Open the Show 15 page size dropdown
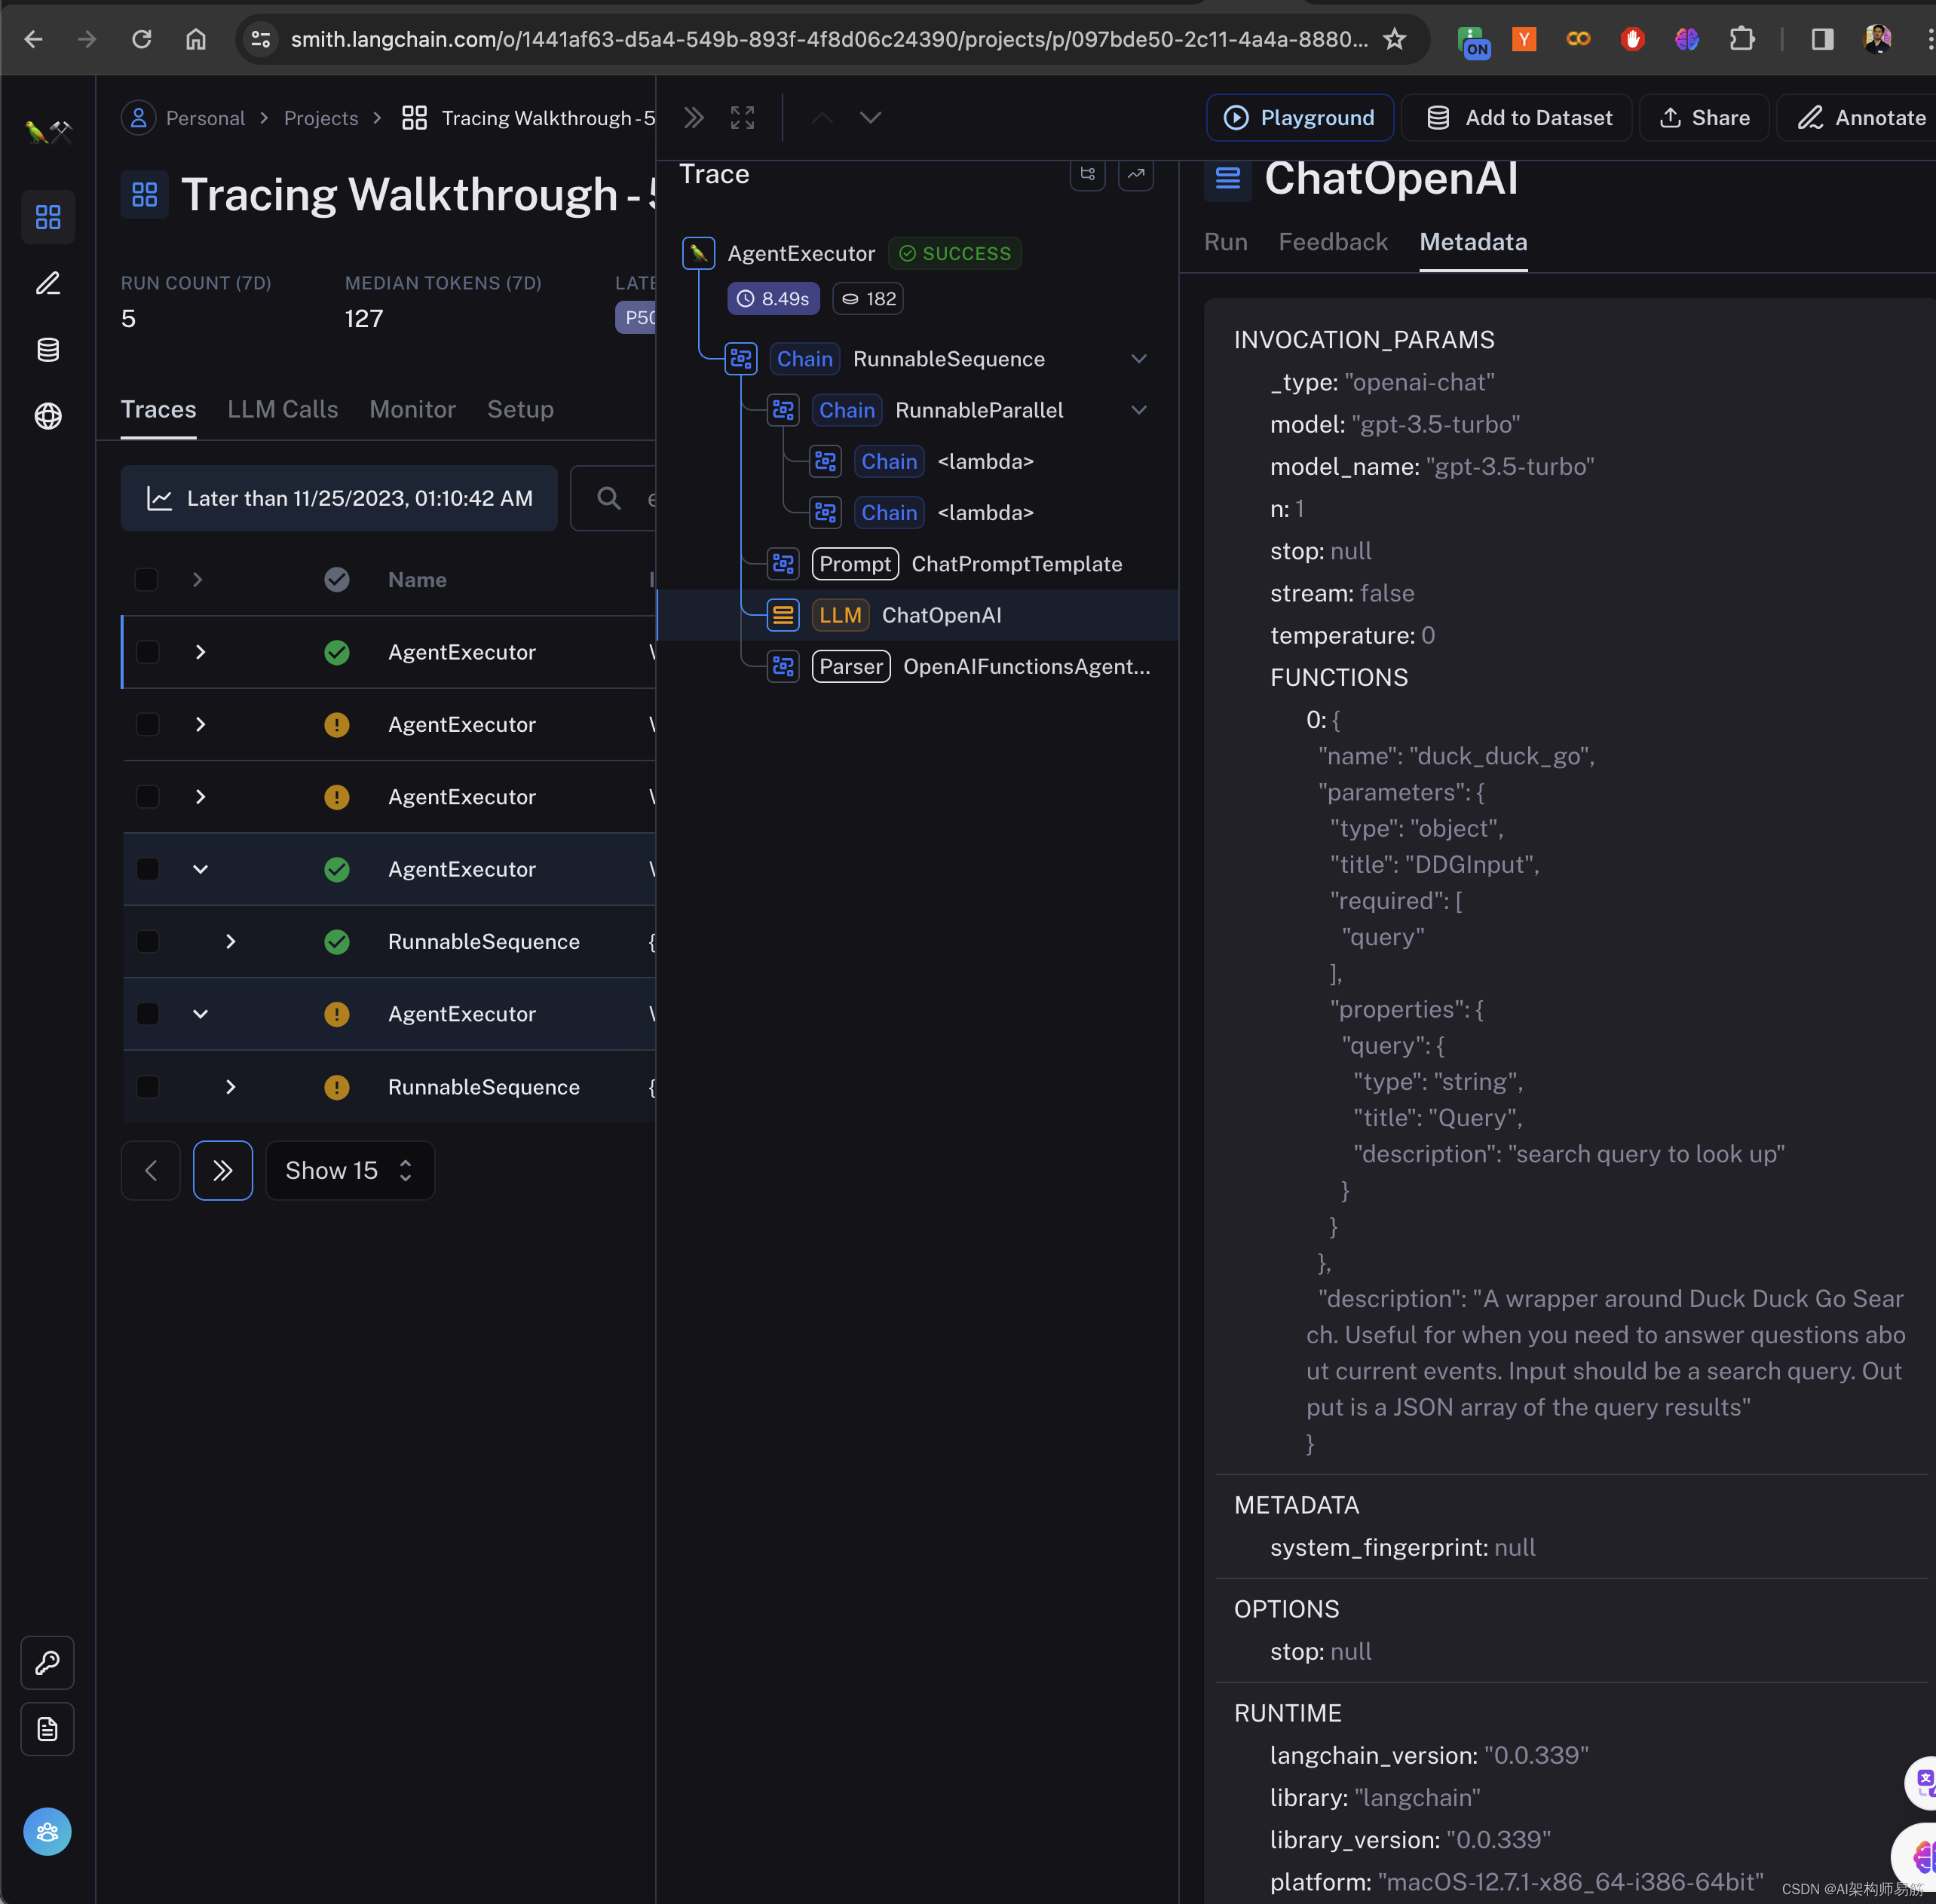The image size is (1936, 1904). (x=350, y=1170)
